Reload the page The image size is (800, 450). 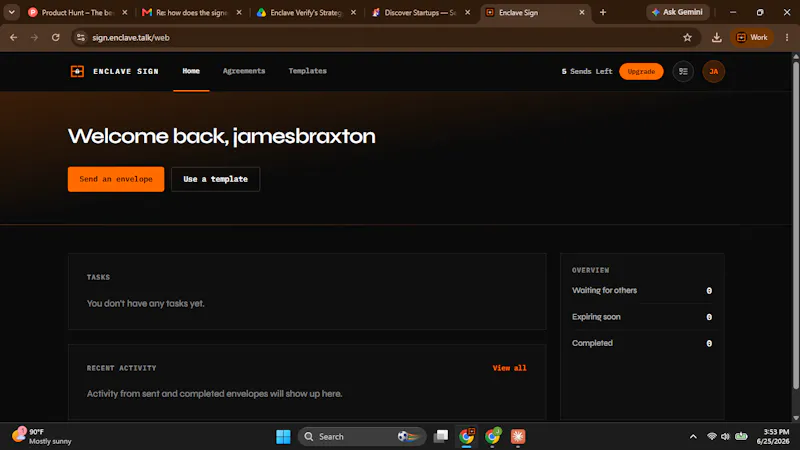(56, 37)
